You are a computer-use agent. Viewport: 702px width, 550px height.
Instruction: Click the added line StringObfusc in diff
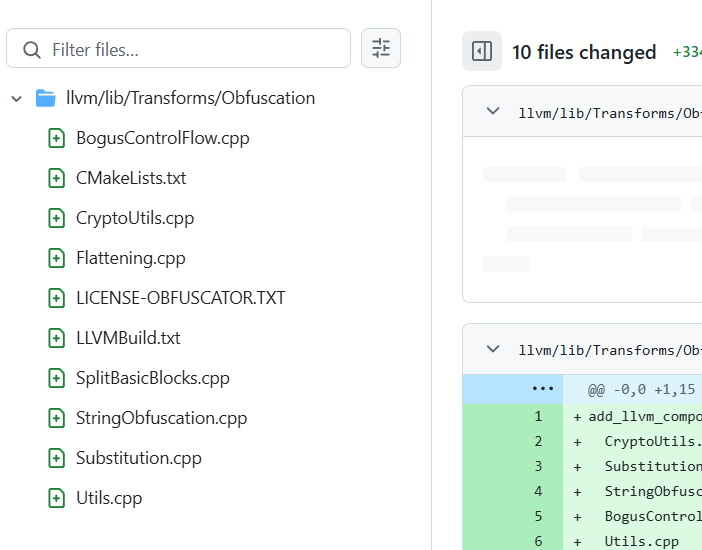click(x=653, y=492)
